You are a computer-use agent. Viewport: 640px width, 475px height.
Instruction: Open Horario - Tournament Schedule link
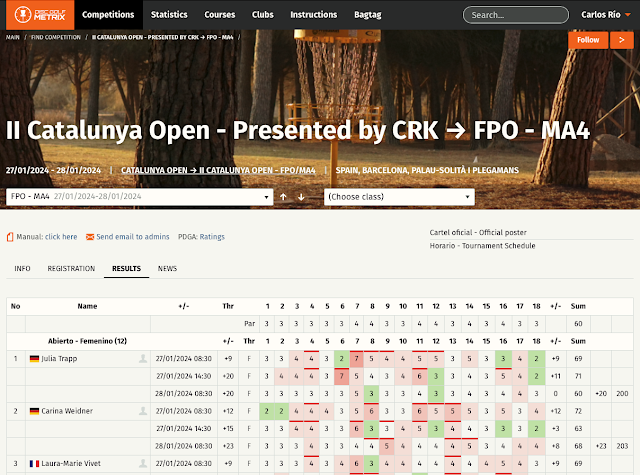point(482,246)
